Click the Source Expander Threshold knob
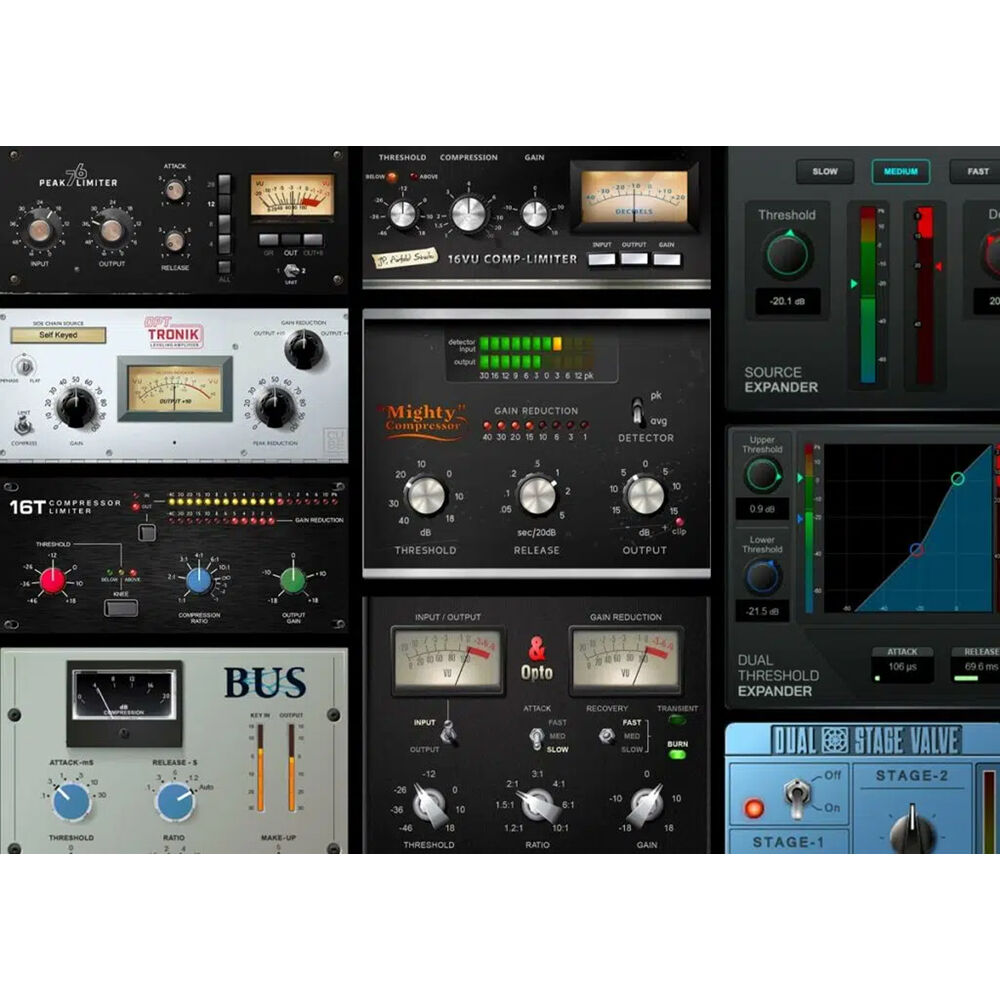 click(788, 255)
